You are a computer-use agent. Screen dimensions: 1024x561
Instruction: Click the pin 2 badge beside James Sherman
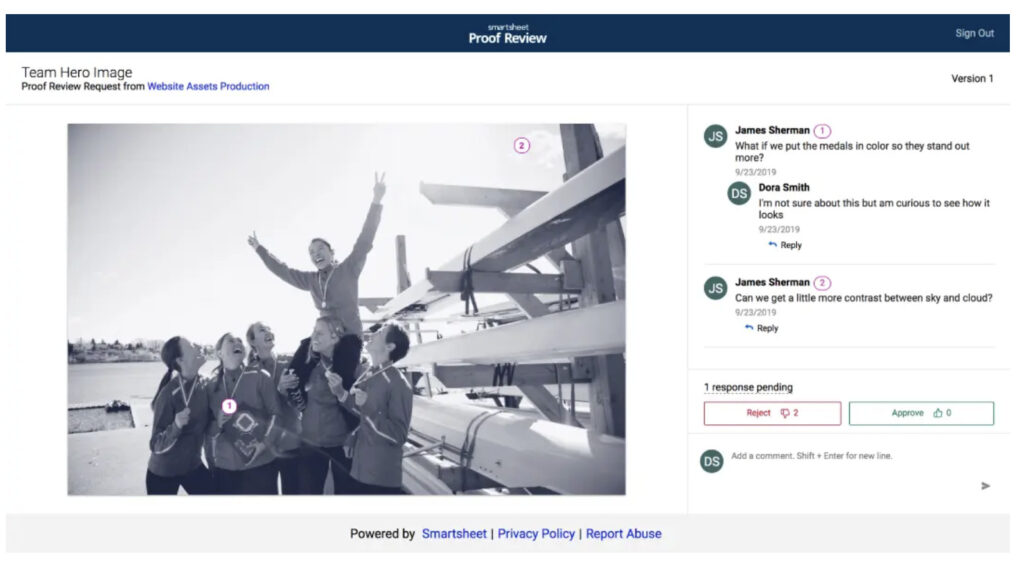[x=822, y=283]
